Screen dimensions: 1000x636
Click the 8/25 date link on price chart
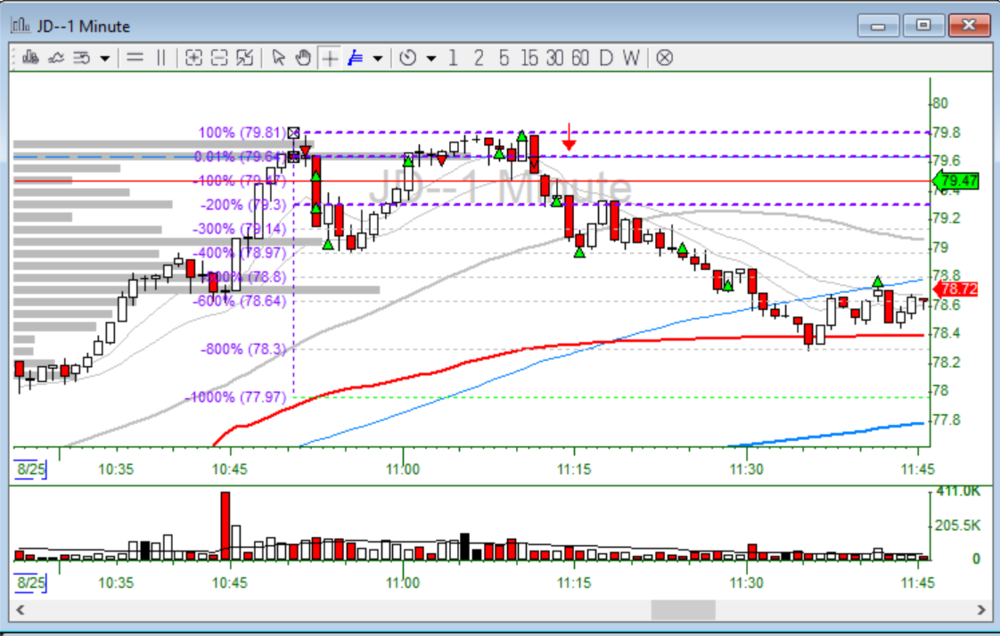click(x=30, y=468)
